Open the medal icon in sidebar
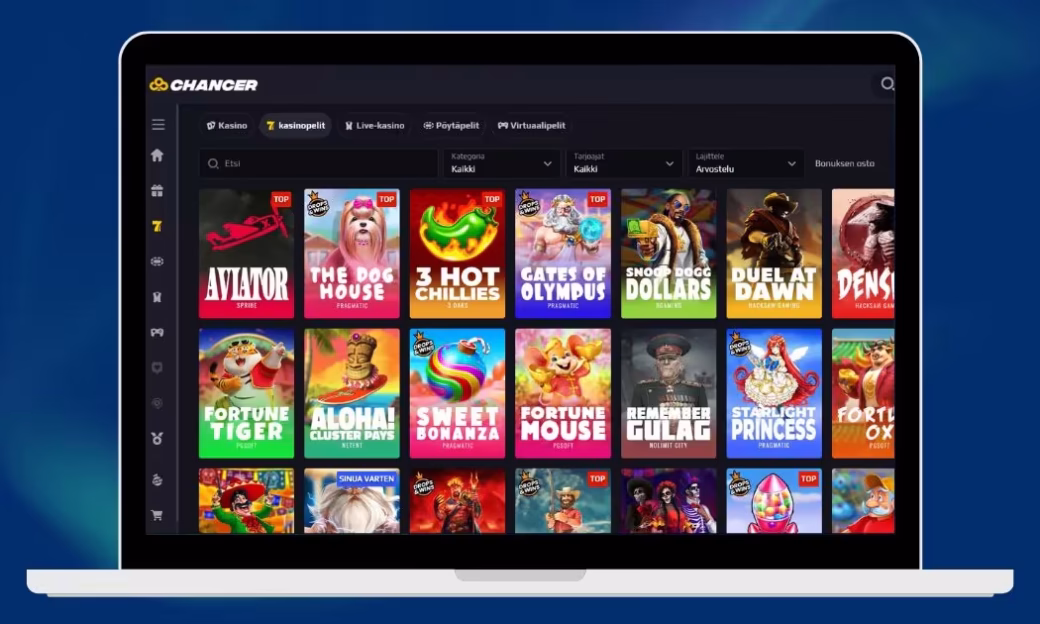The image size is (1040, 624). click(x=157, y=438)
